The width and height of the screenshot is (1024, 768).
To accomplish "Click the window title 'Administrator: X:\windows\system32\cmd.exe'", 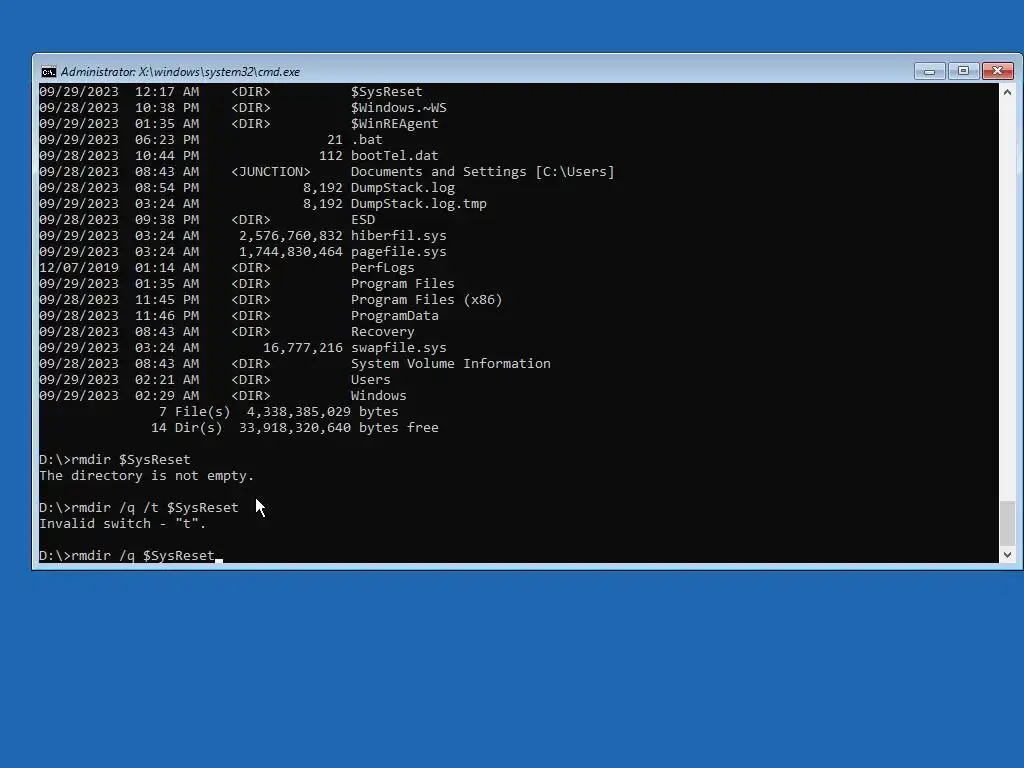I will click(x=180, y=72).
